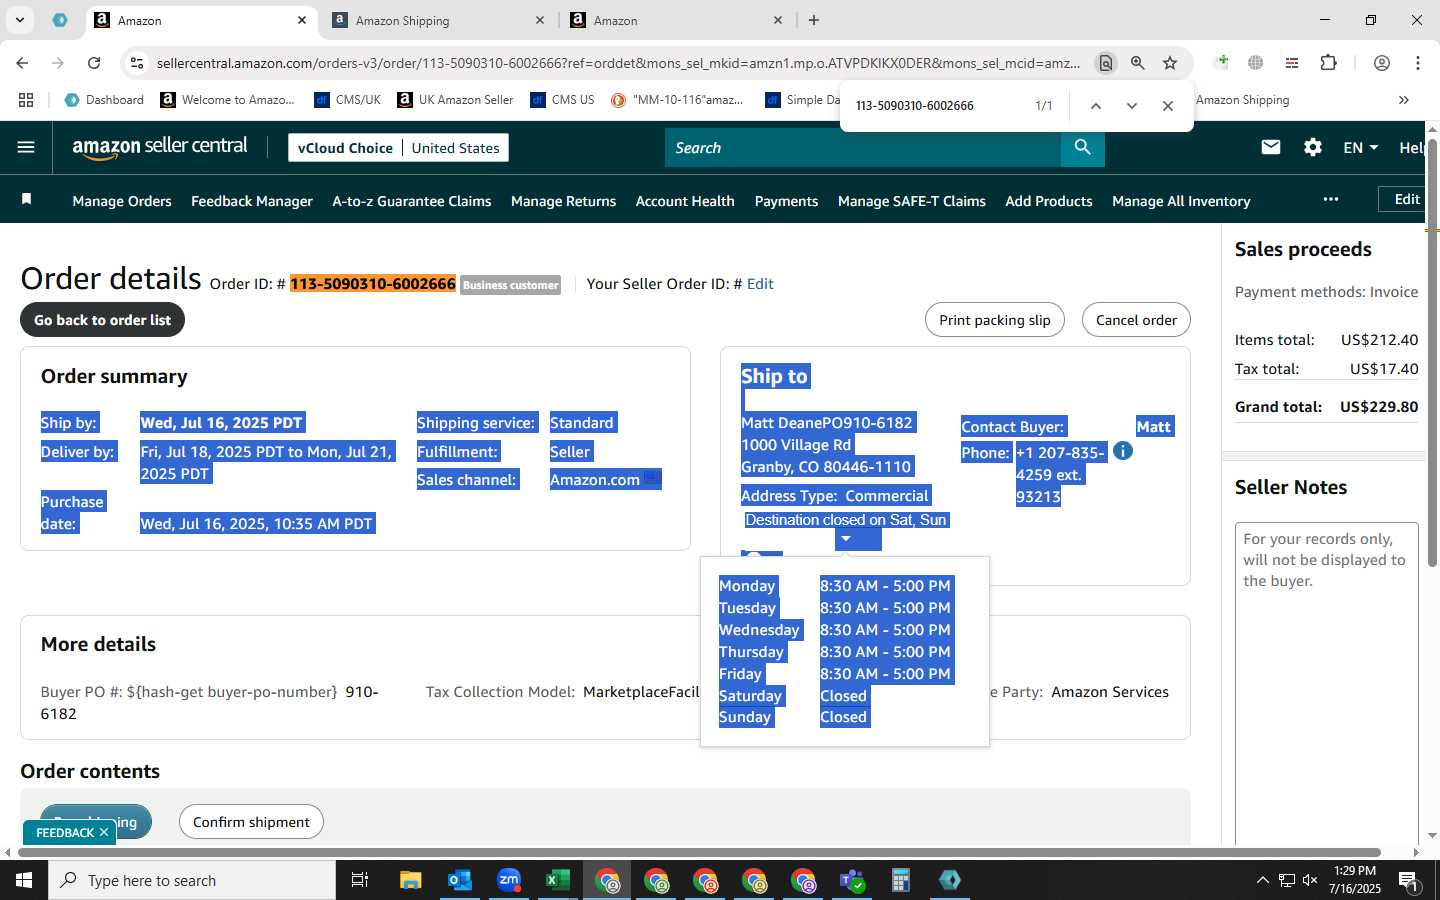Open vCloud Choice United States marketplace switcher
The width and height of the screenshot is (1440, 900).
398,147
